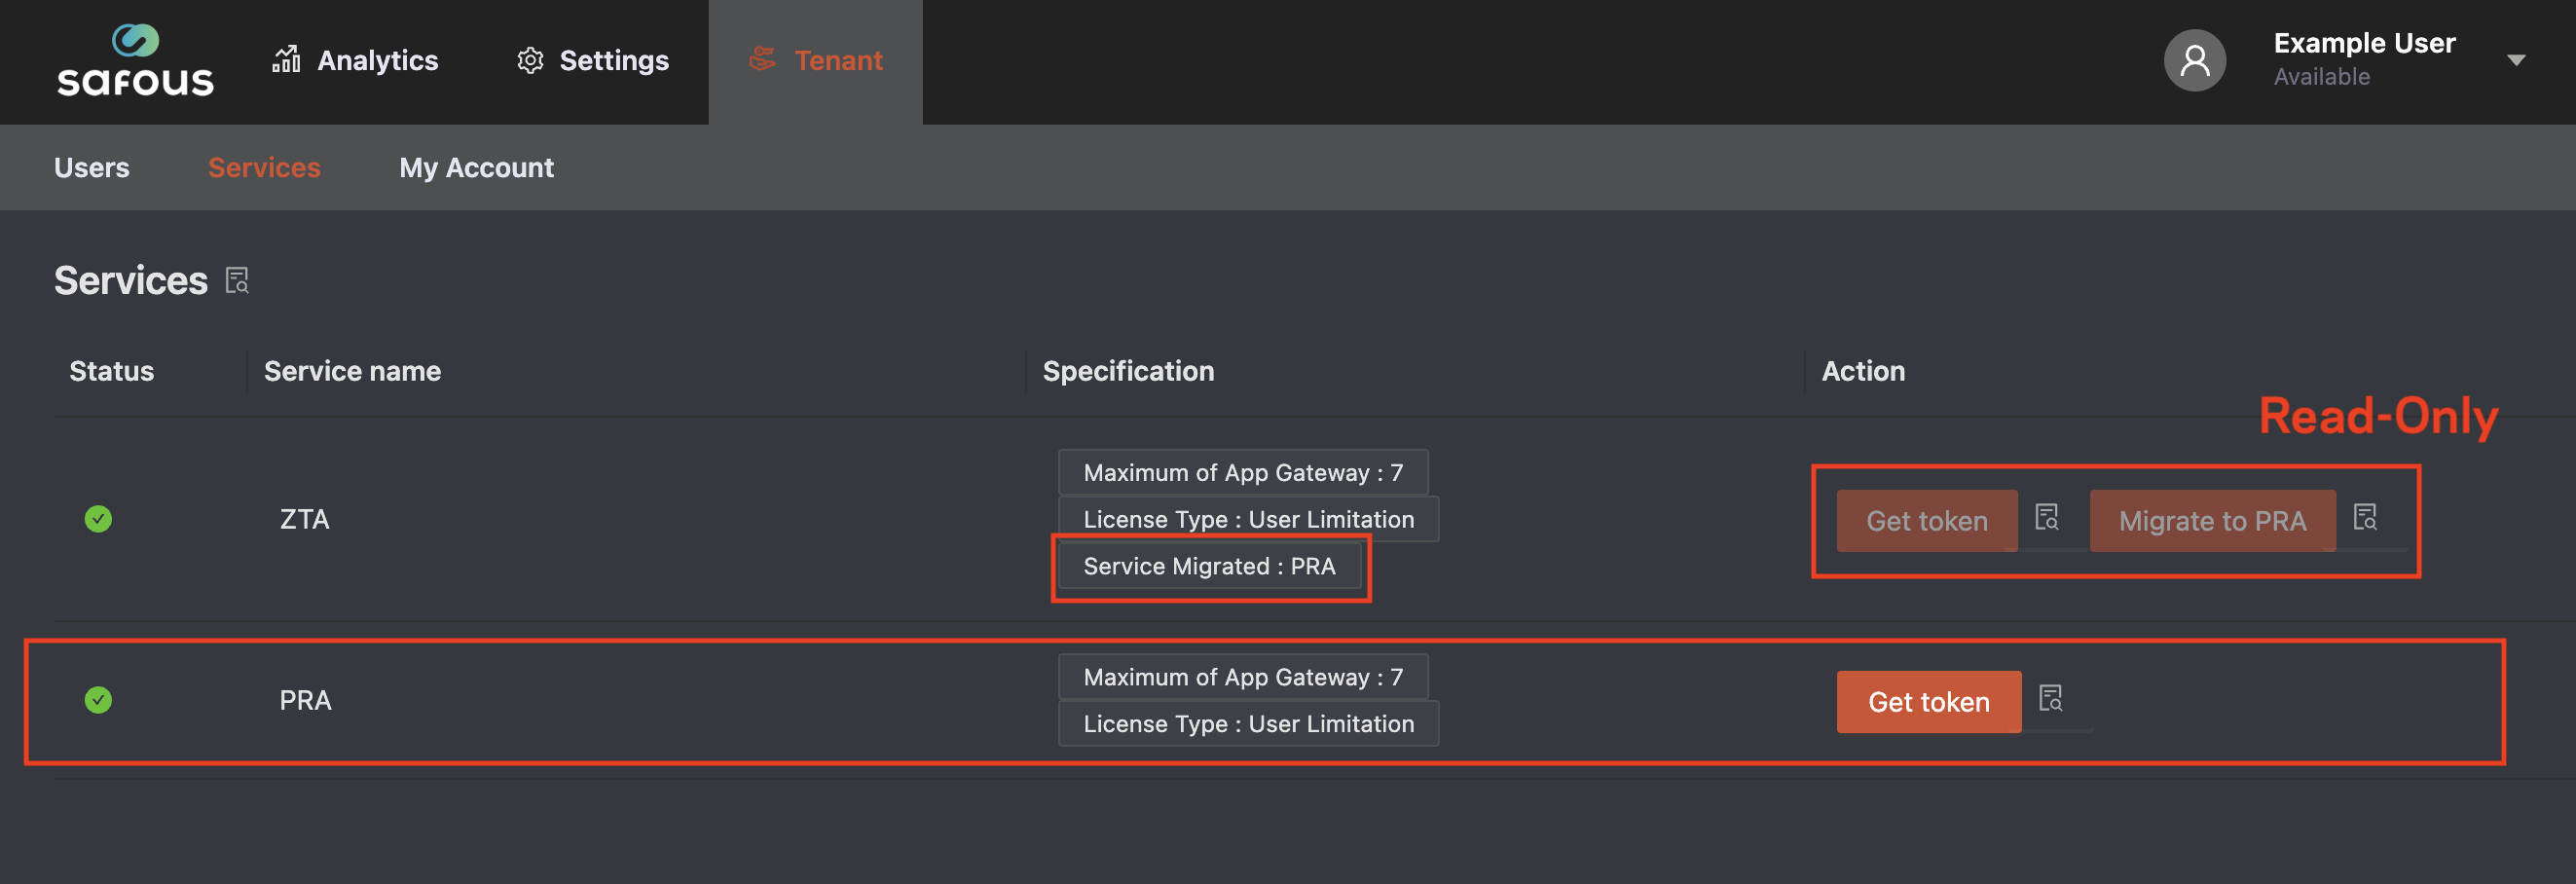Select the Tenant tab
This screenshot has height=884, width=2576.
click(x=816, y=61)
